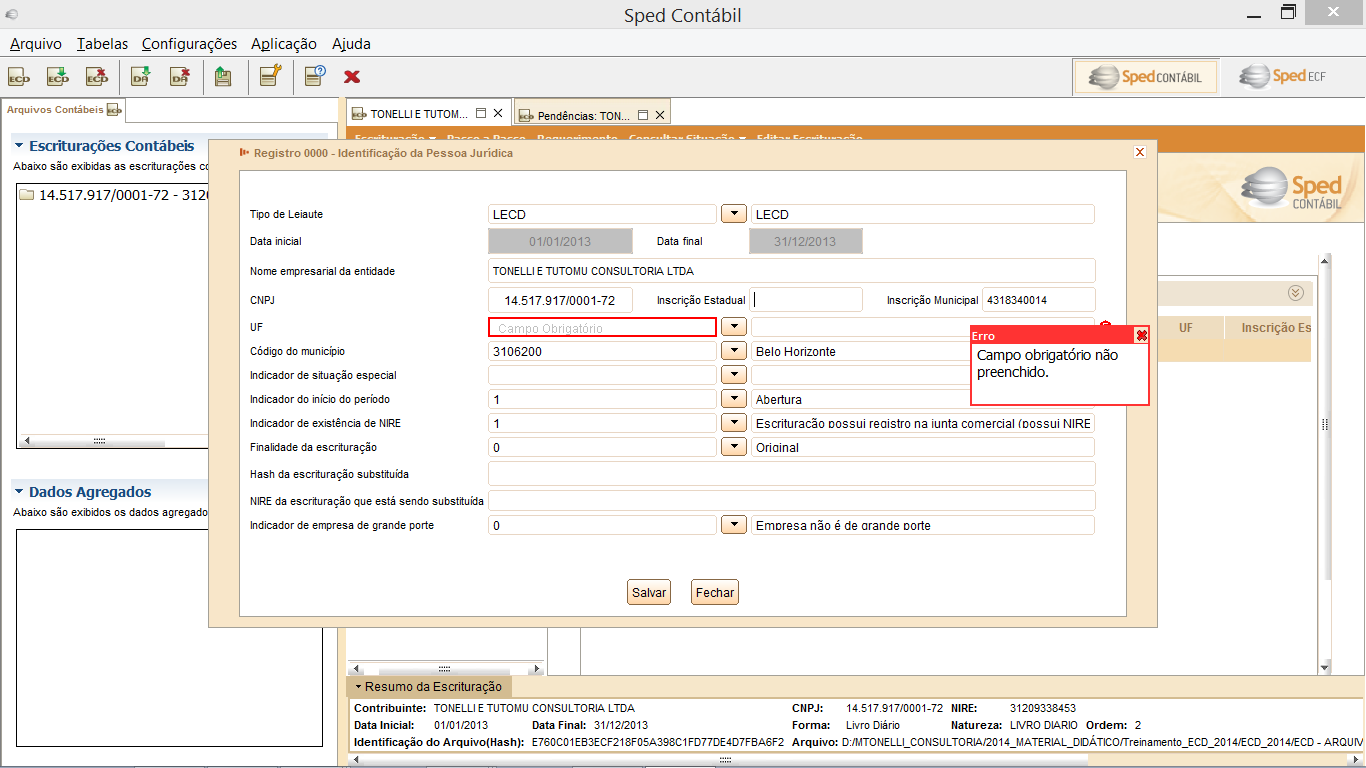Open the Ajuda menu
The height and width of the screenshot is (768, 1366).
351,44
